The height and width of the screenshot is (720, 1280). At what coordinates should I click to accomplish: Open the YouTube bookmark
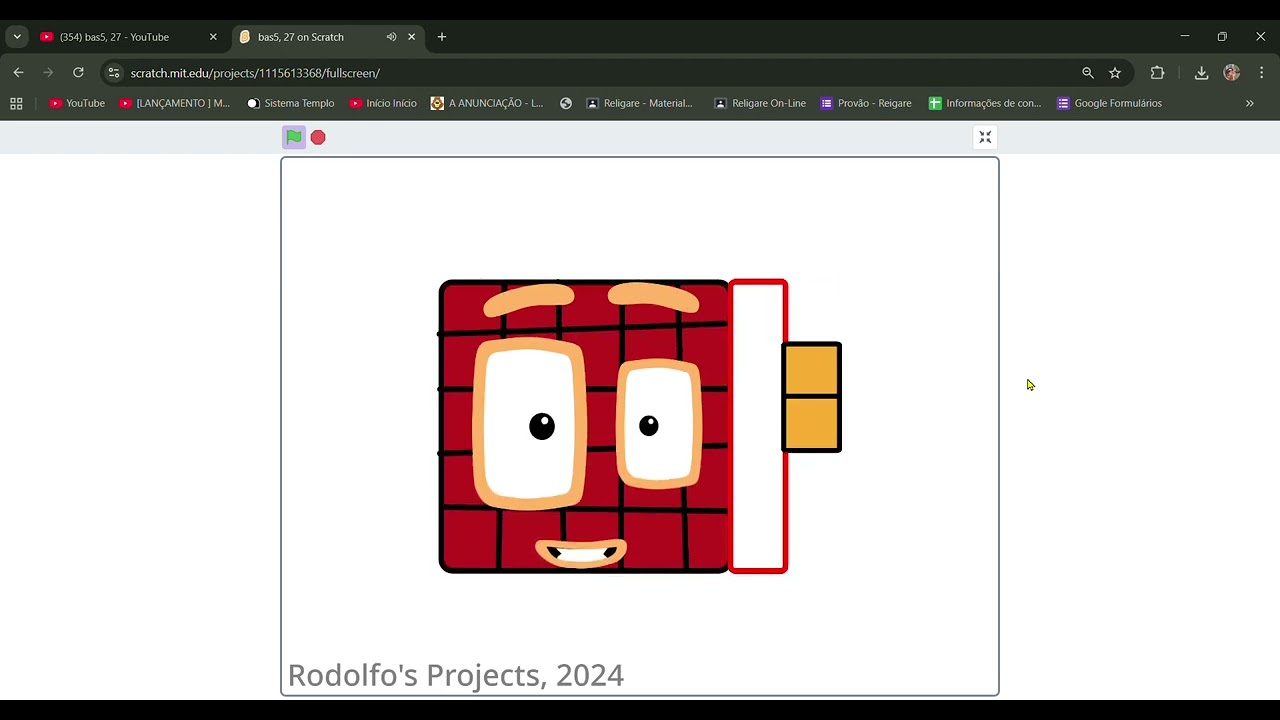pyautogui.click(x=77, y=103)
